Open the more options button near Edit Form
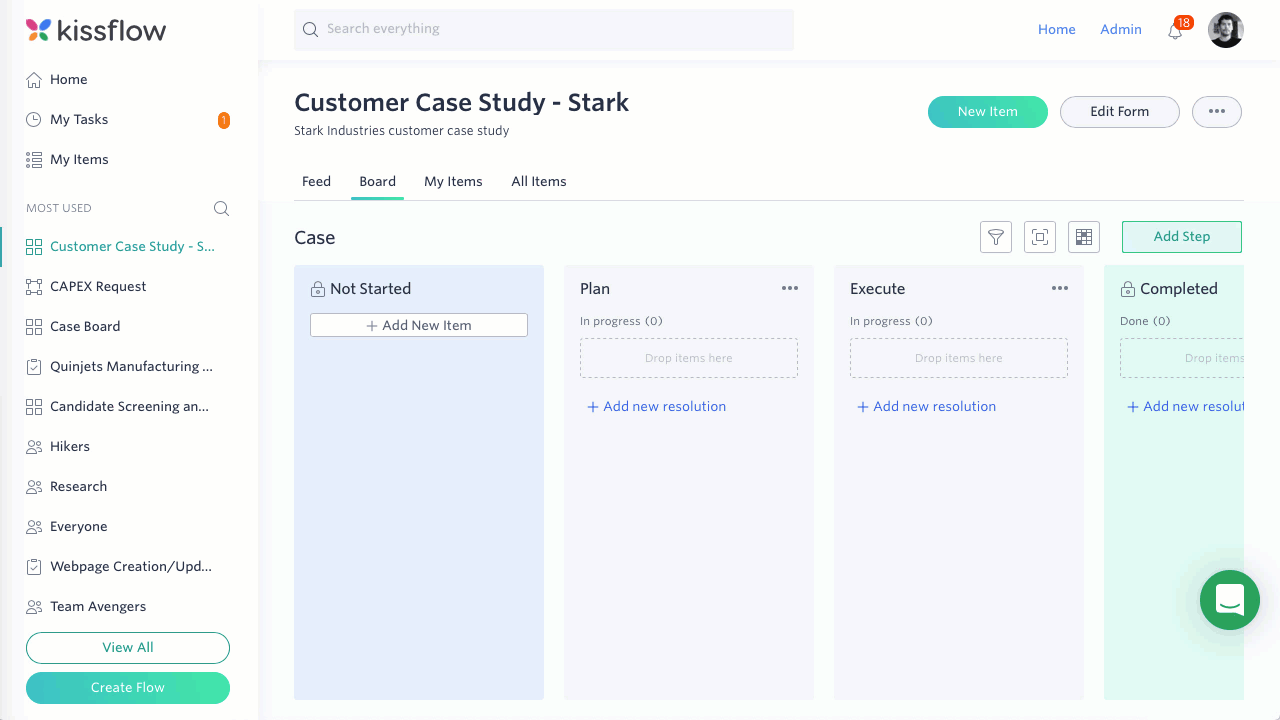 [1217, 111]
